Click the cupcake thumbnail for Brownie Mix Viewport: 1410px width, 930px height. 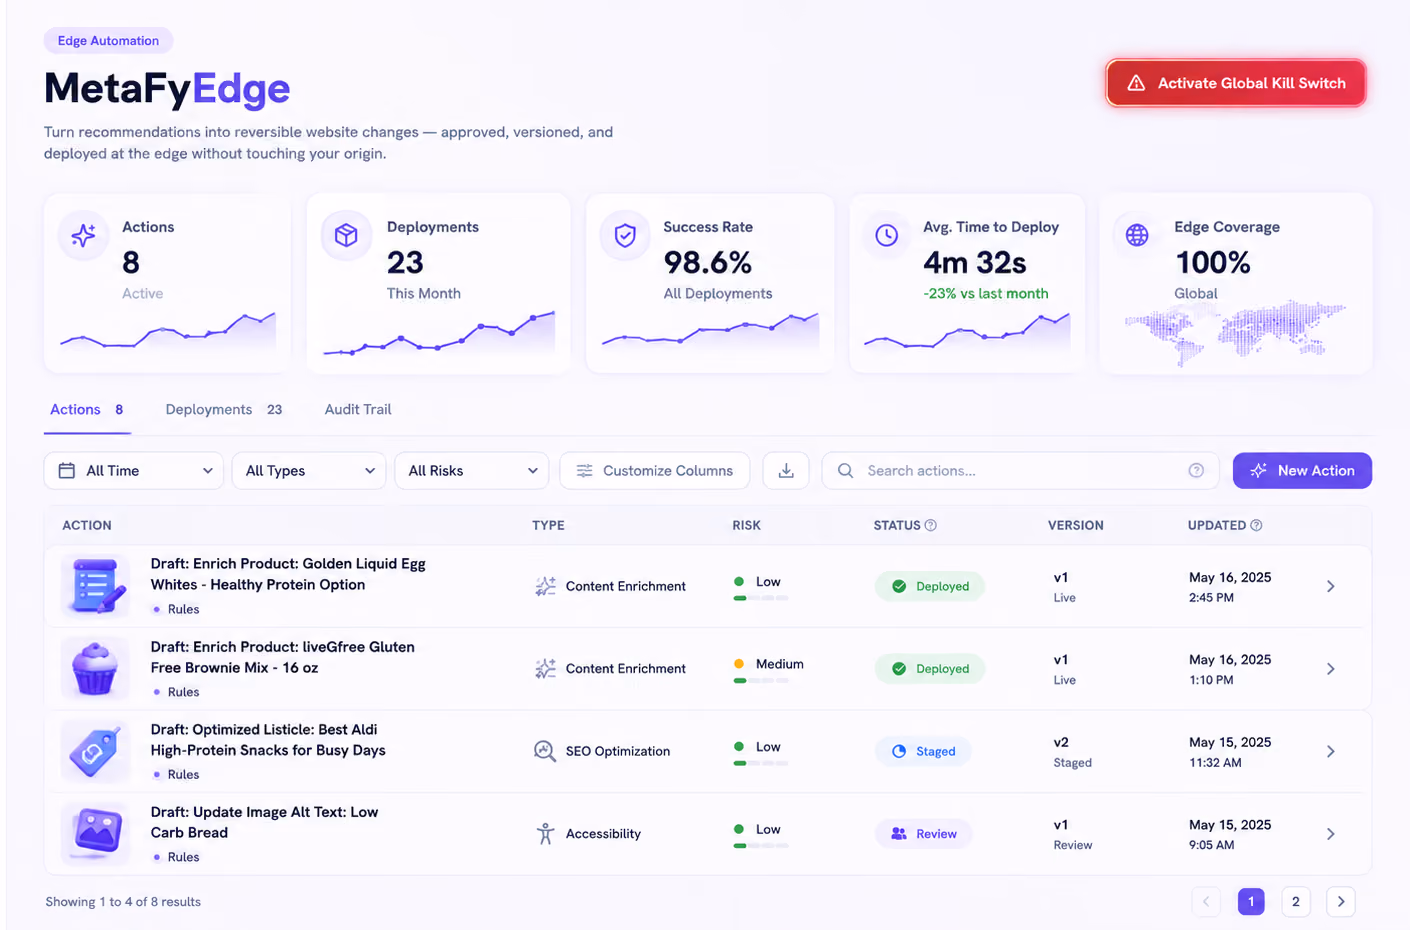tap(95, 668)
